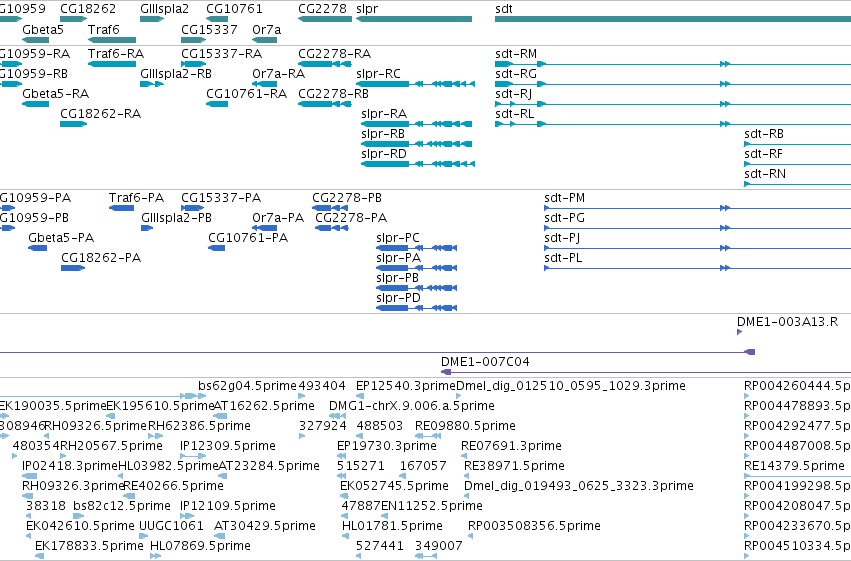
Task: Click the Gbeta5 gene label
Action: (x=43, y=30)
